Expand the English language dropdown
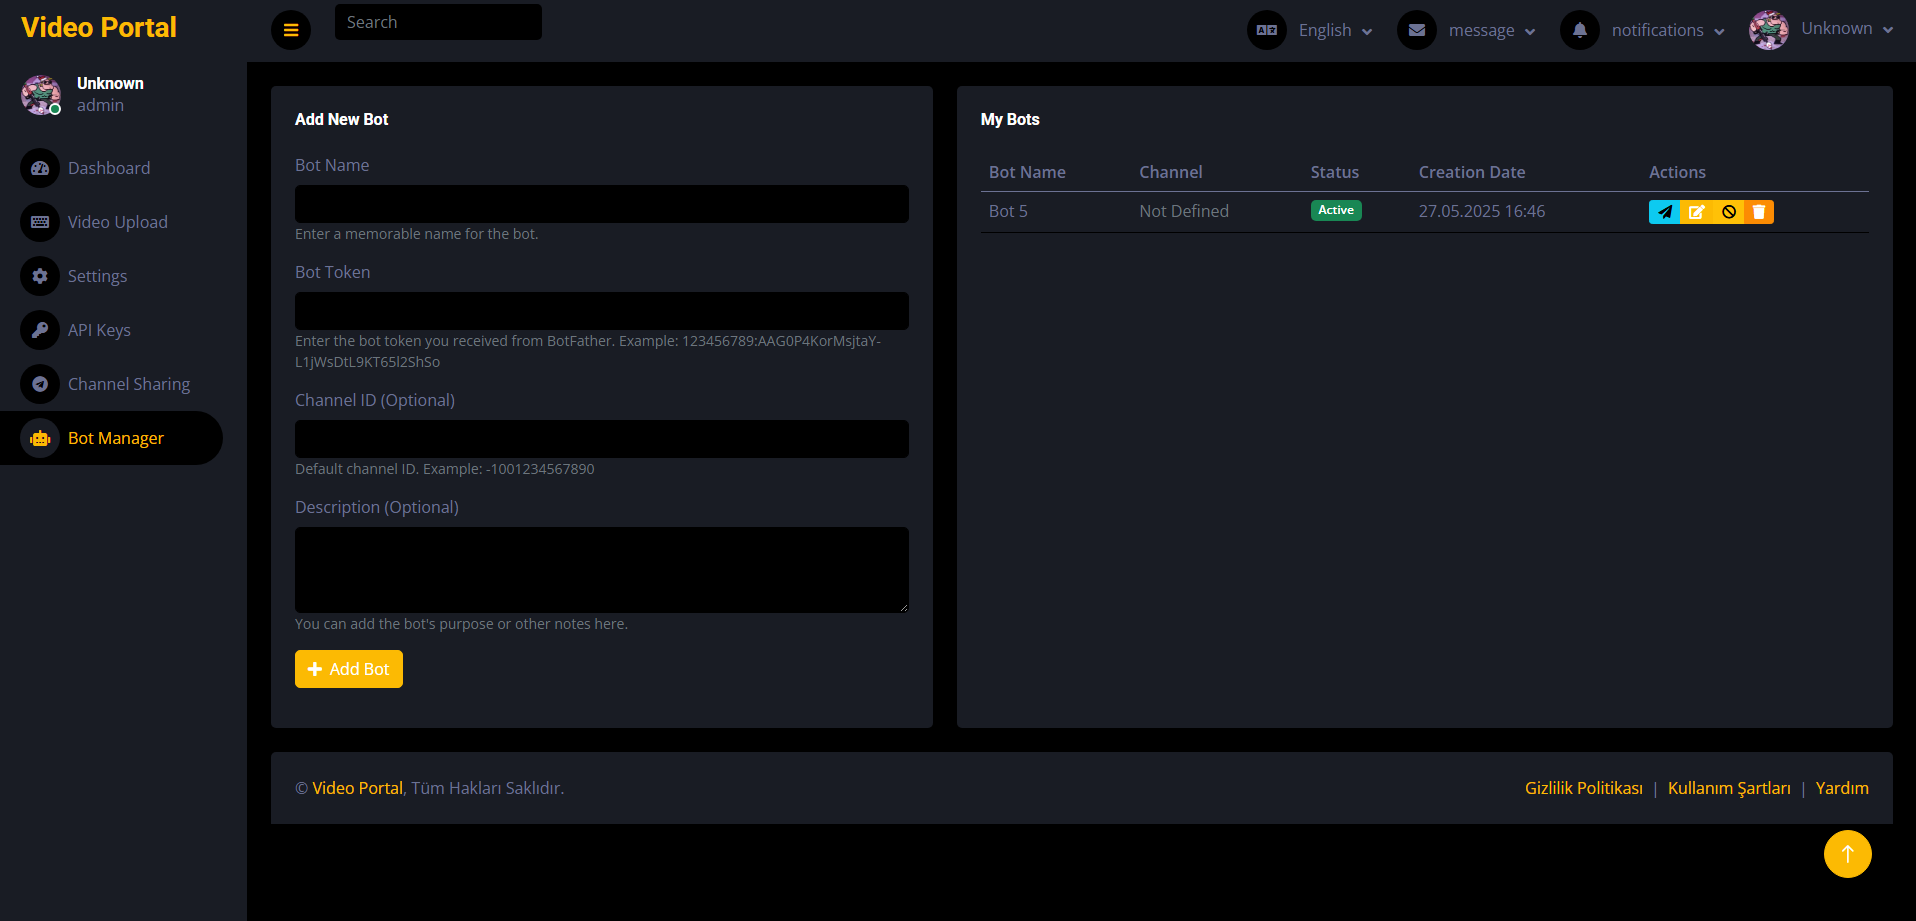1916x921 pixels. [1335, 30]
